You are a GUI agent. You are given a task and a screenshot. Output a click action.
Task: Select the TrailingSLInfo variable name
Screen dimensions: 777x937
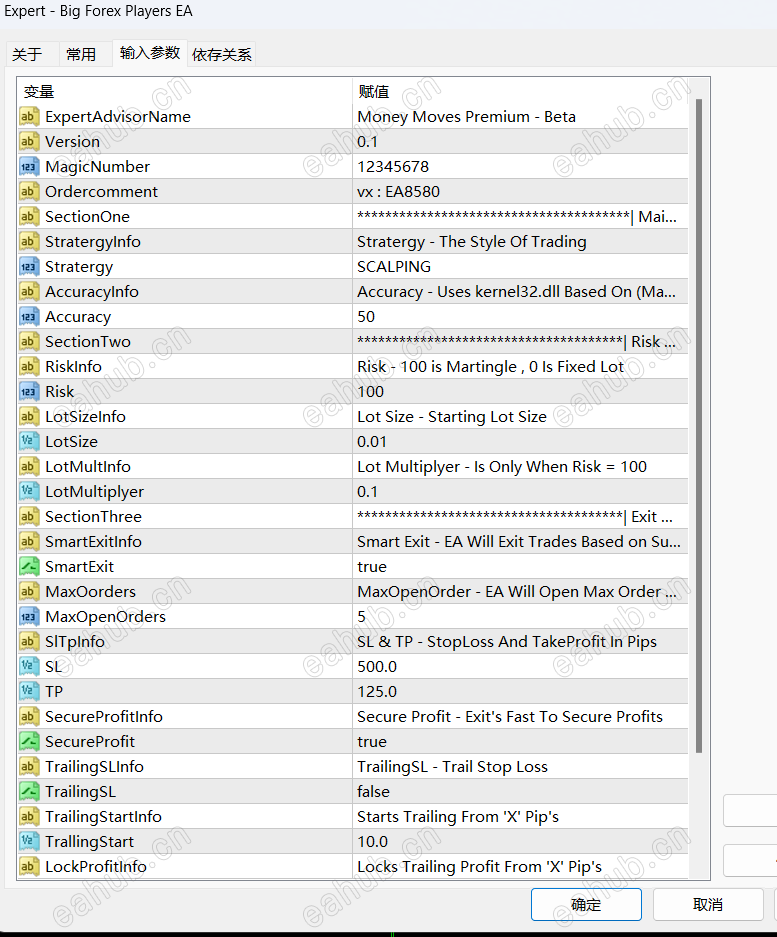coord(94,767)
